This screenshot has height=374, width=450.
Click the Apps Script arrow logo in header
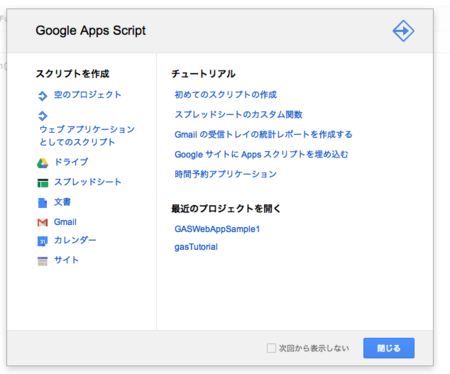[403, 31]
